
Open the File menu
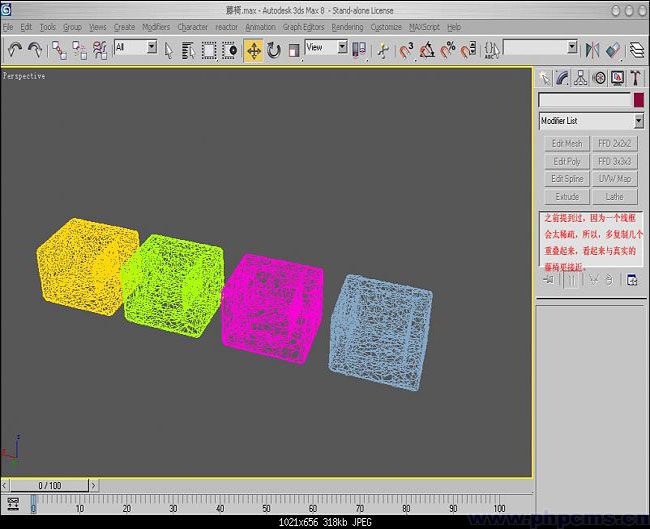8,27
